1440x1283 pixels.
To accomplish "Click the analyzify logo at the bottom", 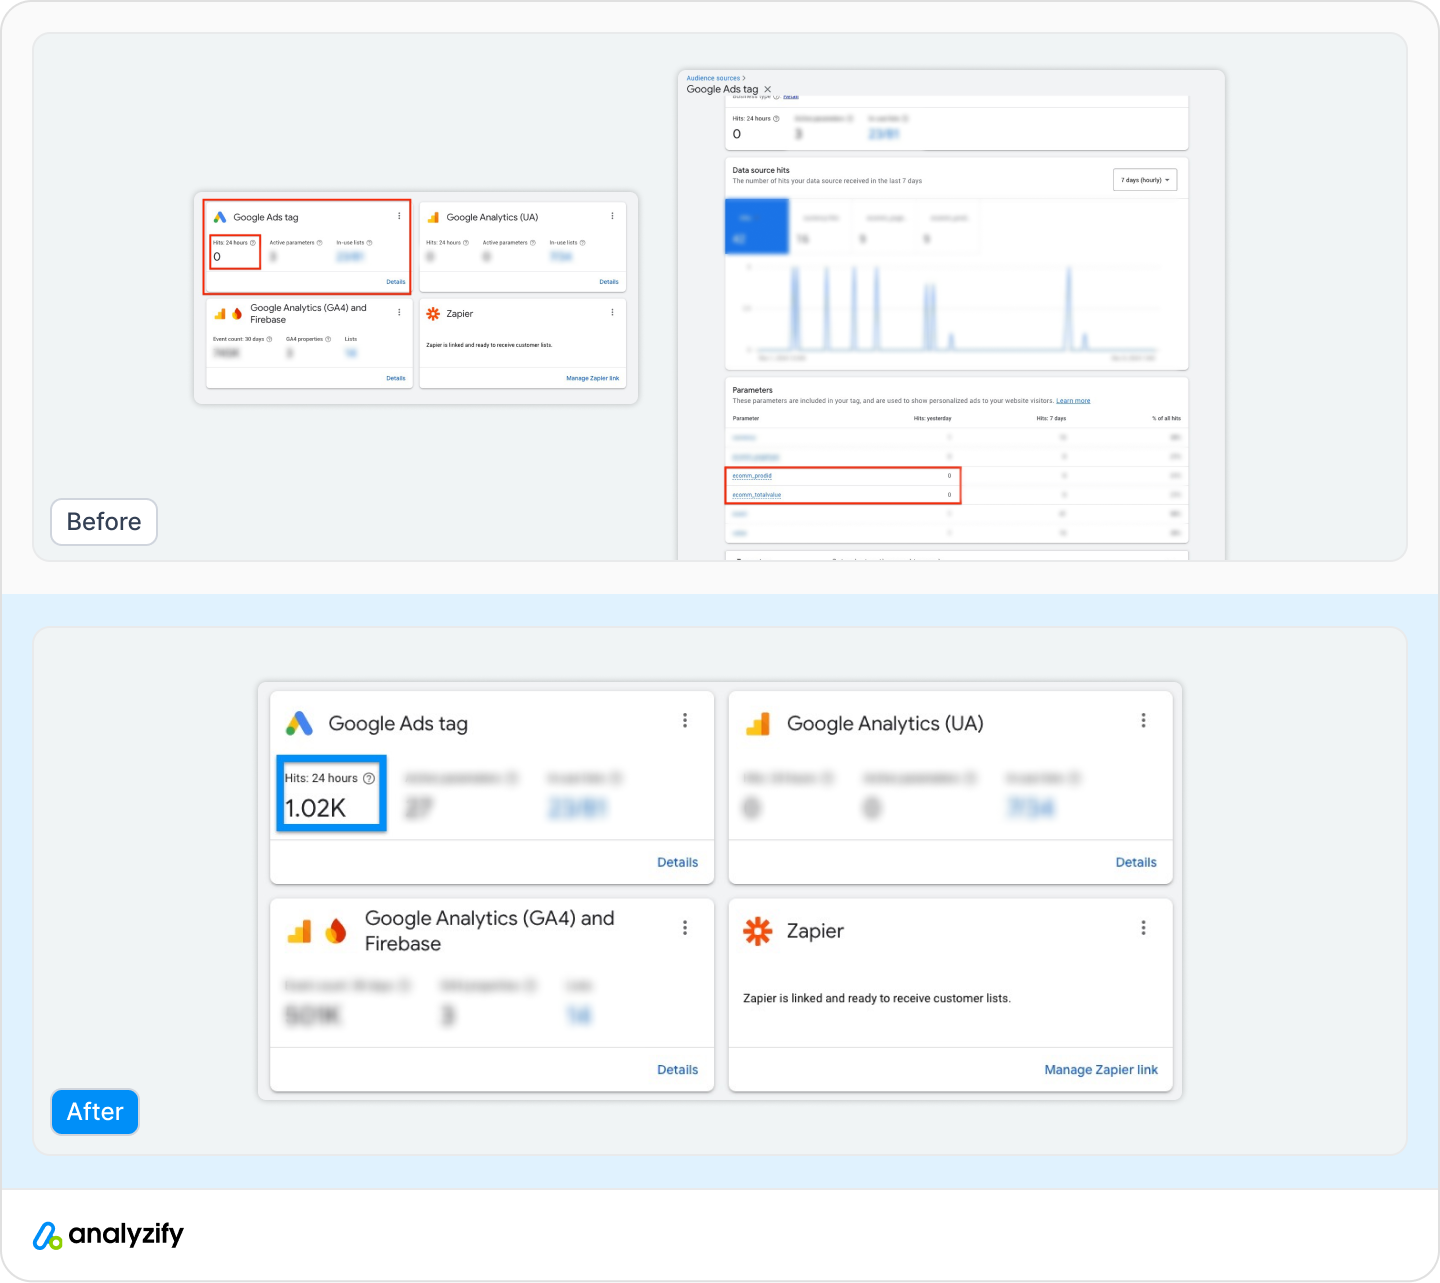I will coord(109,1235).
